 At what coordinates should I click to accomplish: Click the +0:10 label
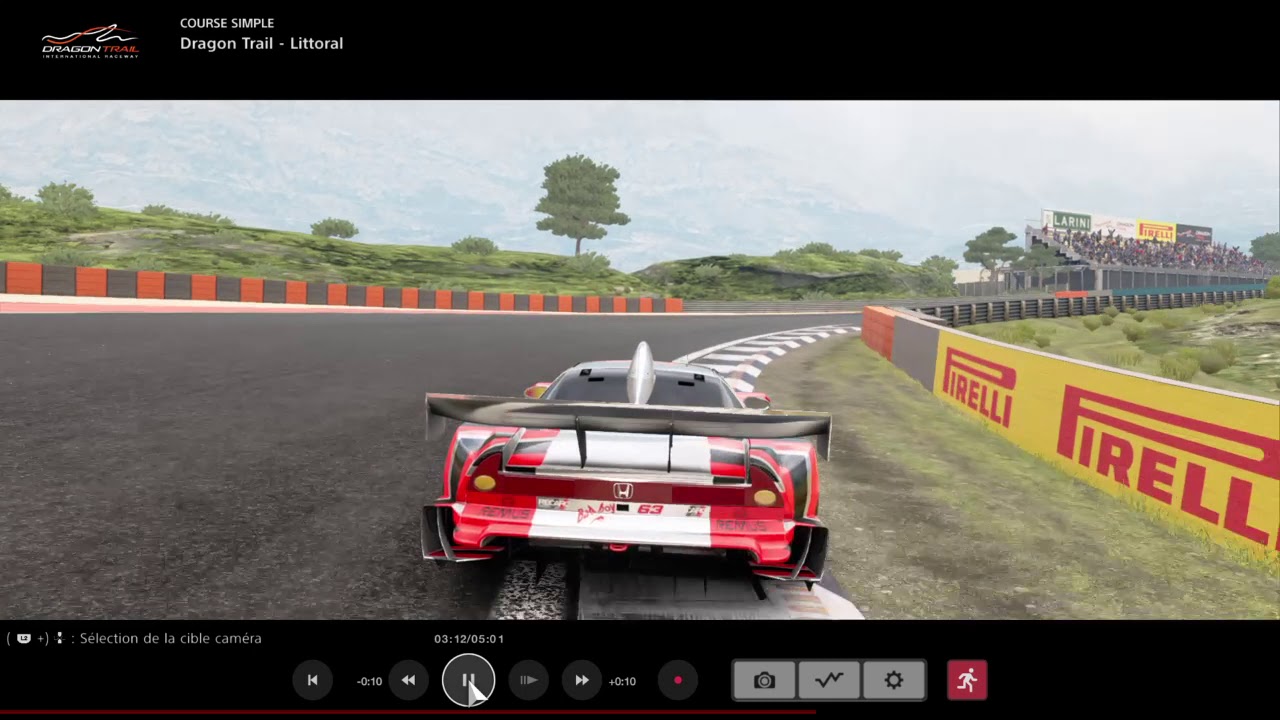click(x=622, y=681)
